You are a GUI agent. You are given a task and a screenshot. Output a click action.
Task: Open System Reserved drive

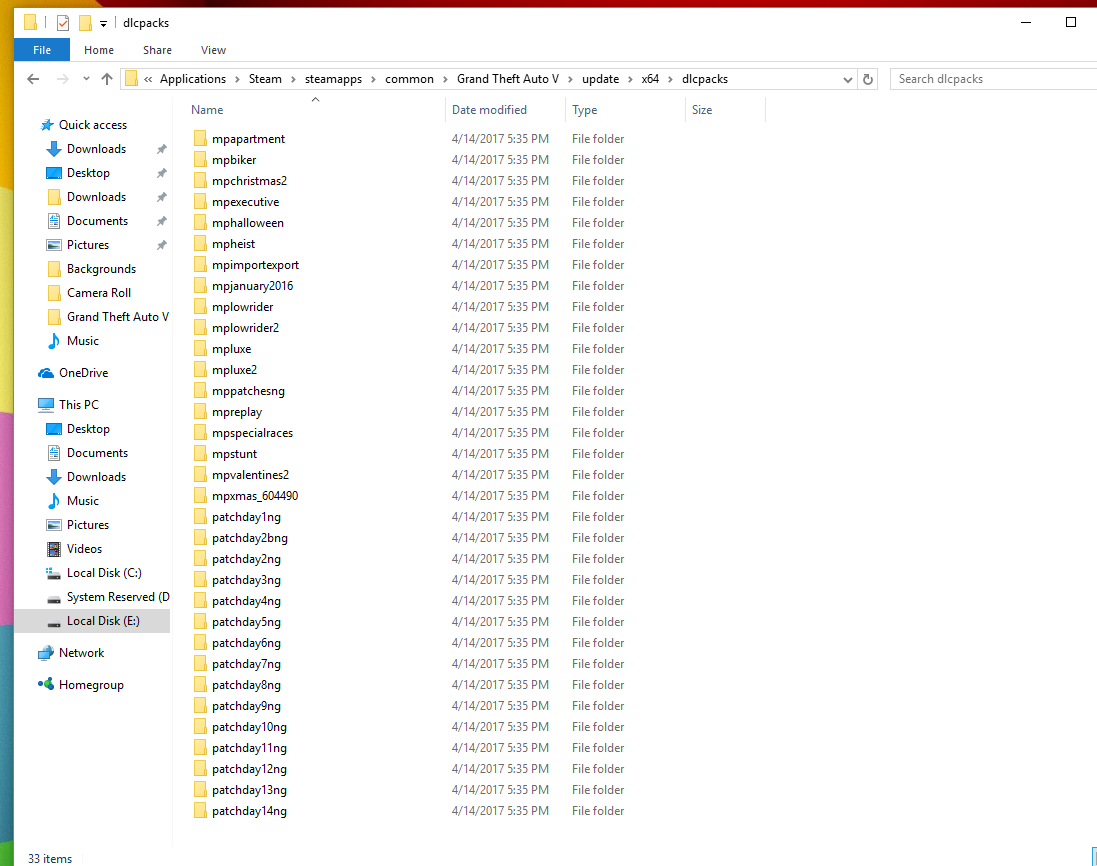[118, 597]
